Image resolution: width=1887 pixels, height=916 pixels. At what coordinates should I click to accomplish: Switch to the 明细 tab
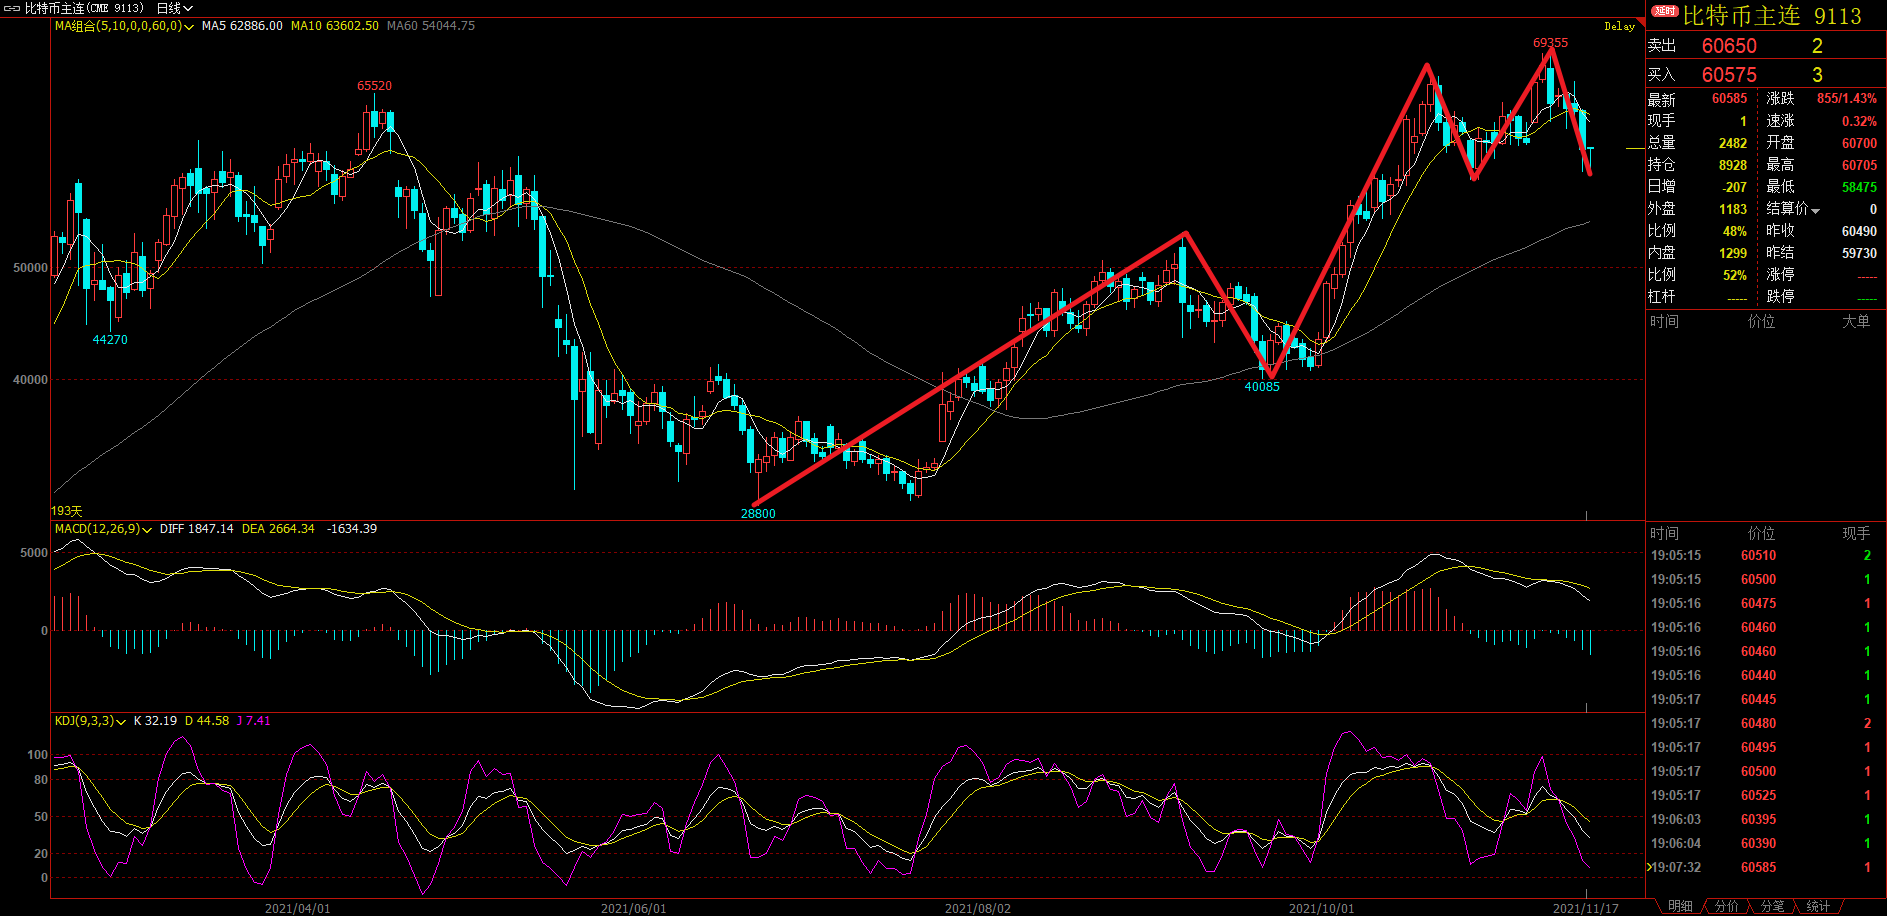pos(1680,906)
